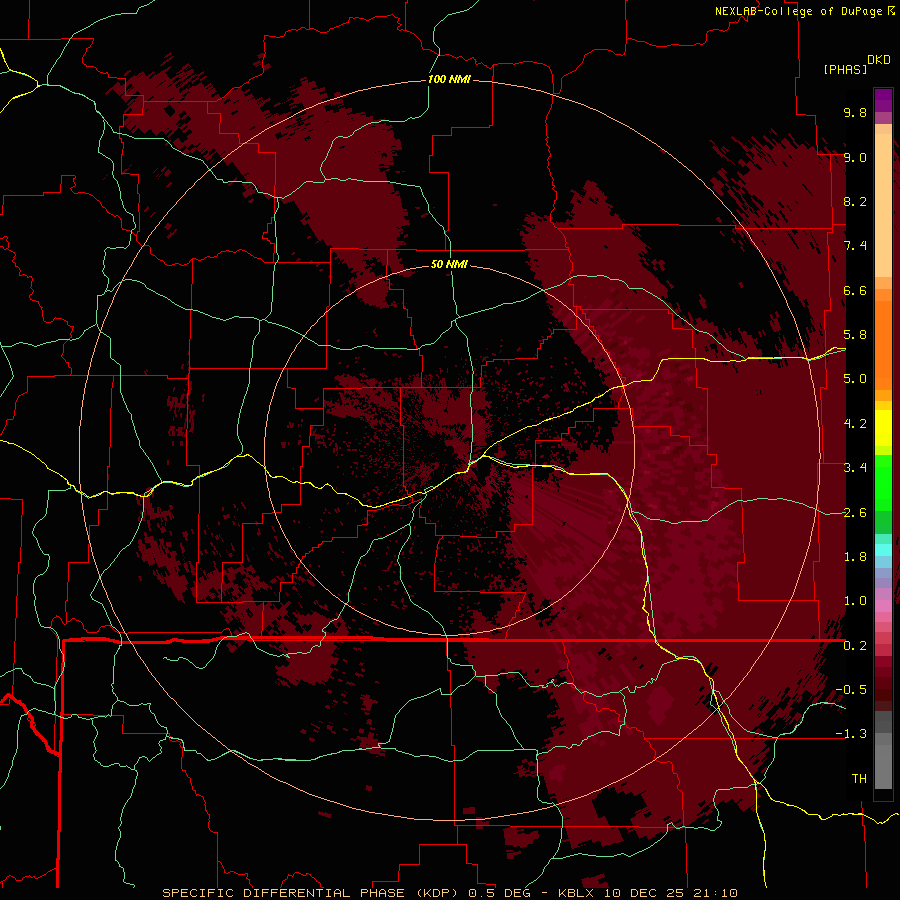Click the 9.8 value on the legend

(x=855, y=112)
